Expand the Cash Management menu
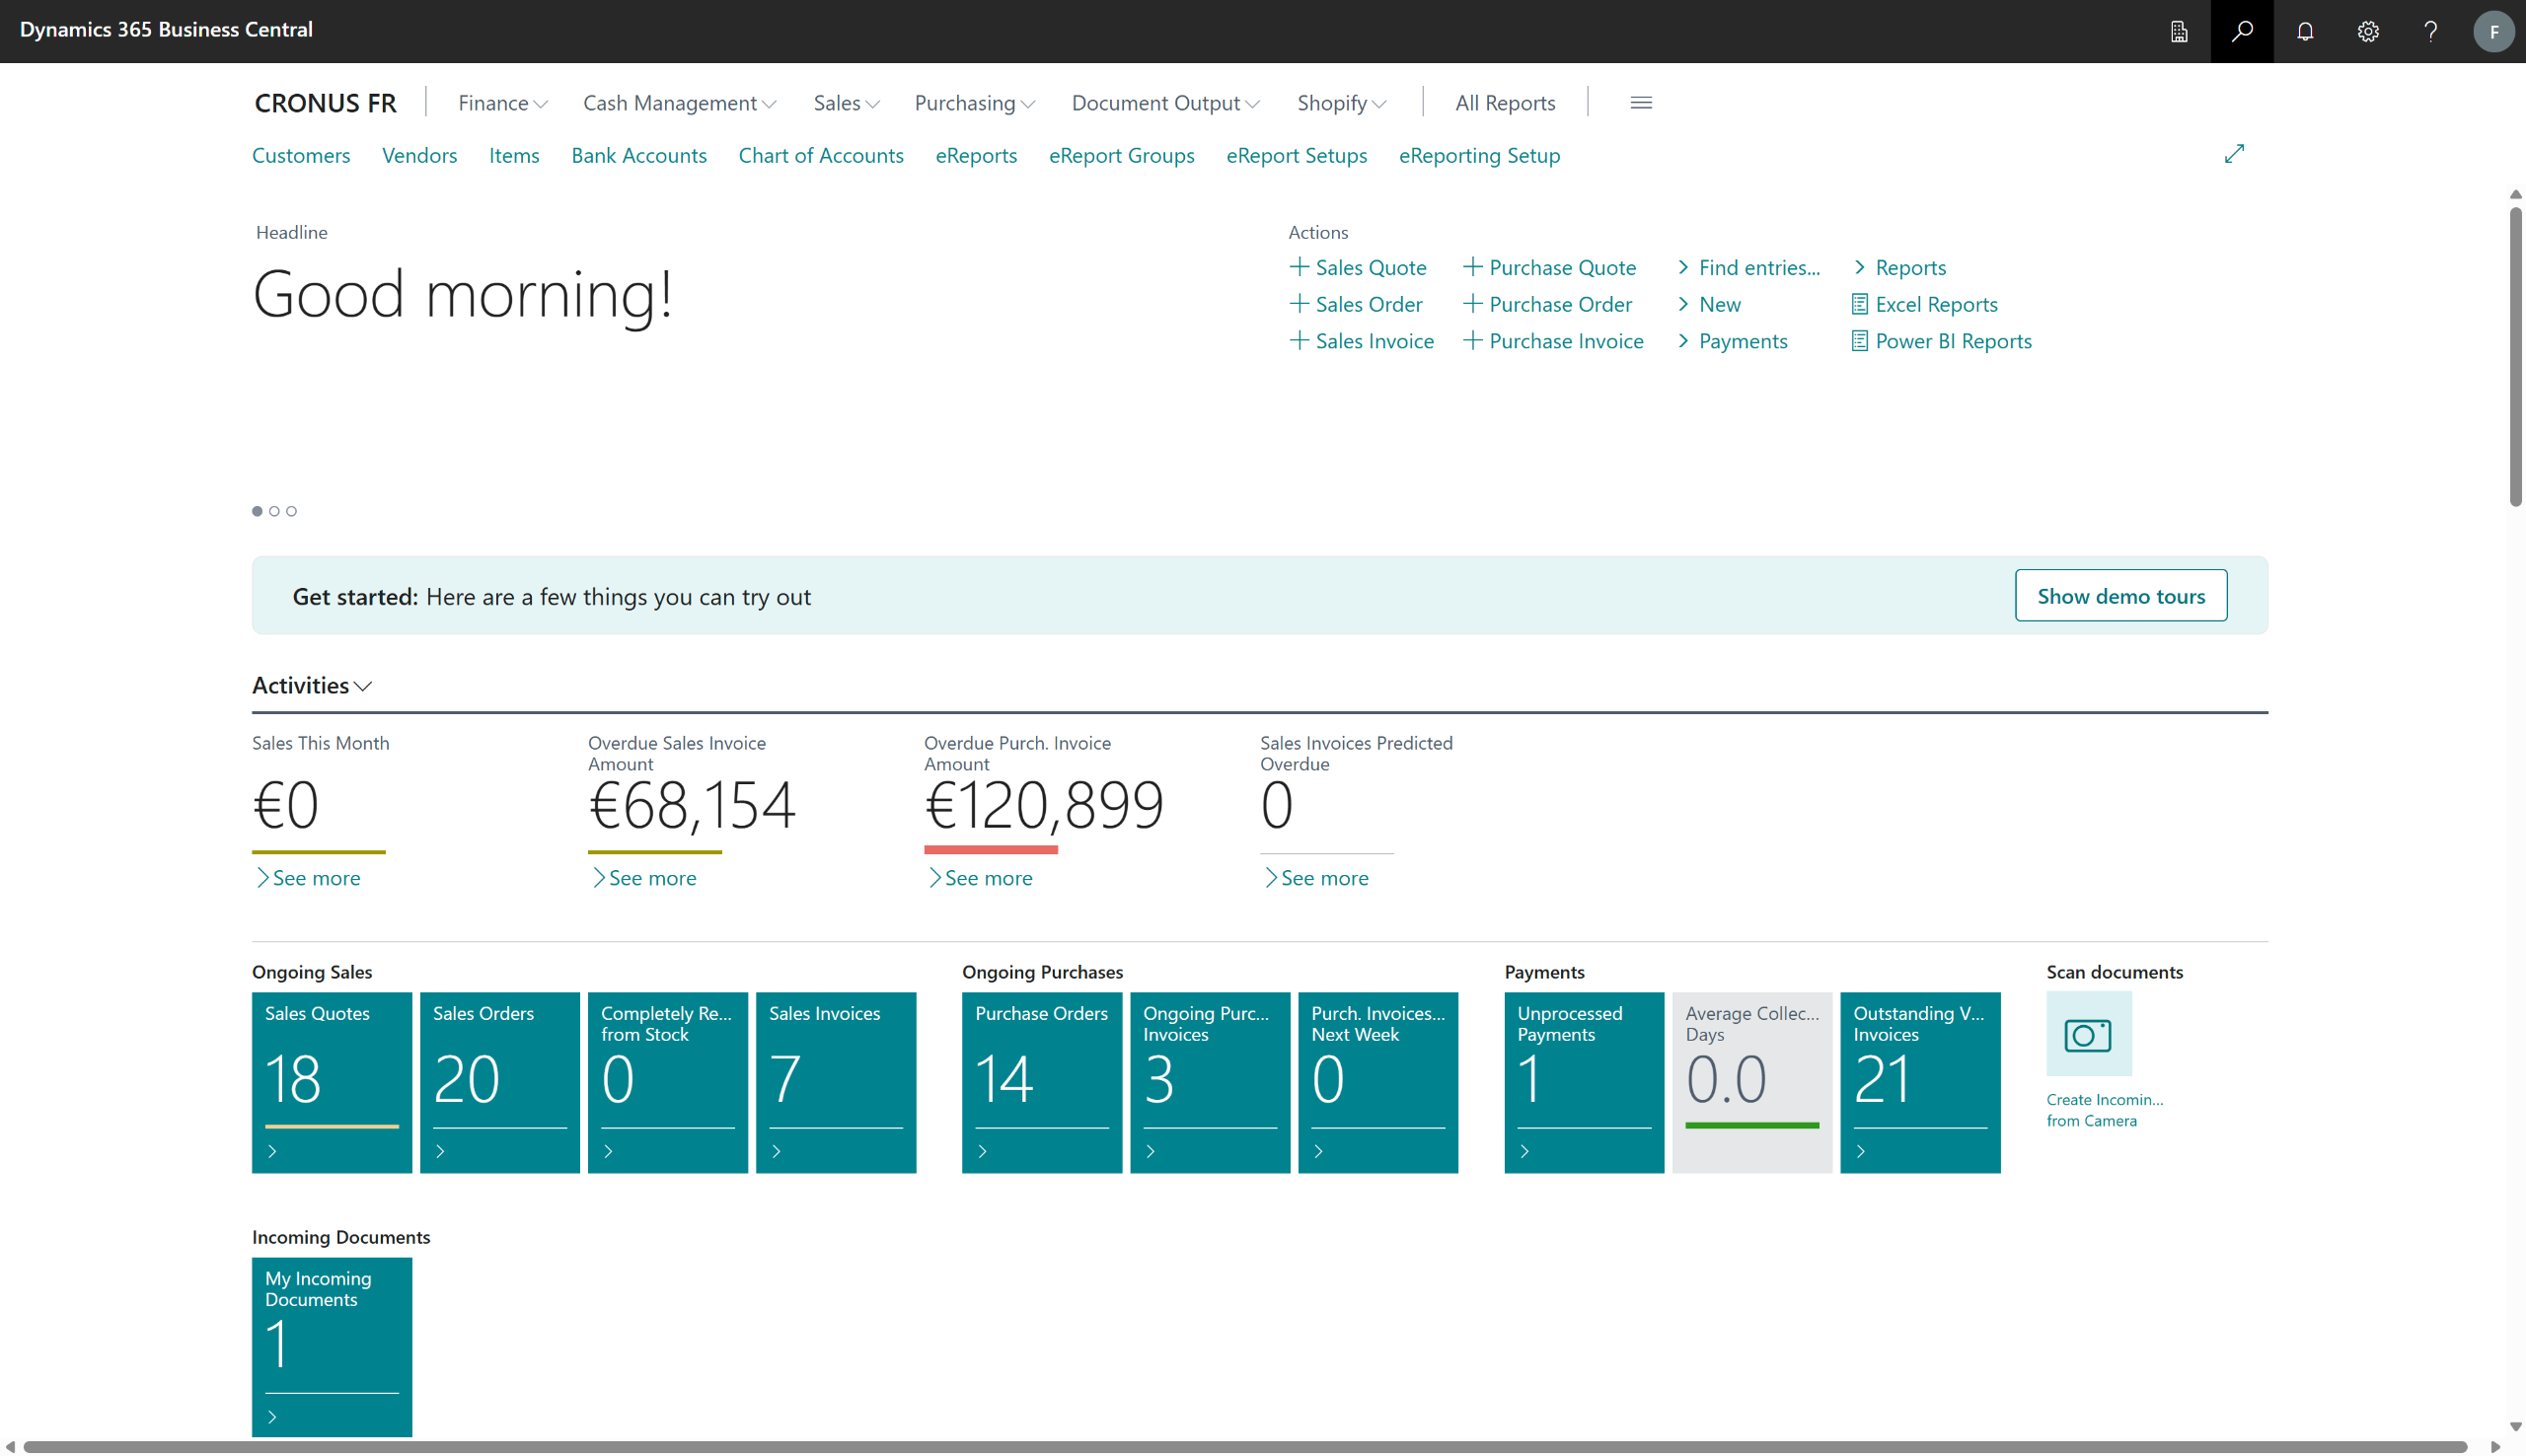This screenshot has height=1456, width=2526. (680, 103)
